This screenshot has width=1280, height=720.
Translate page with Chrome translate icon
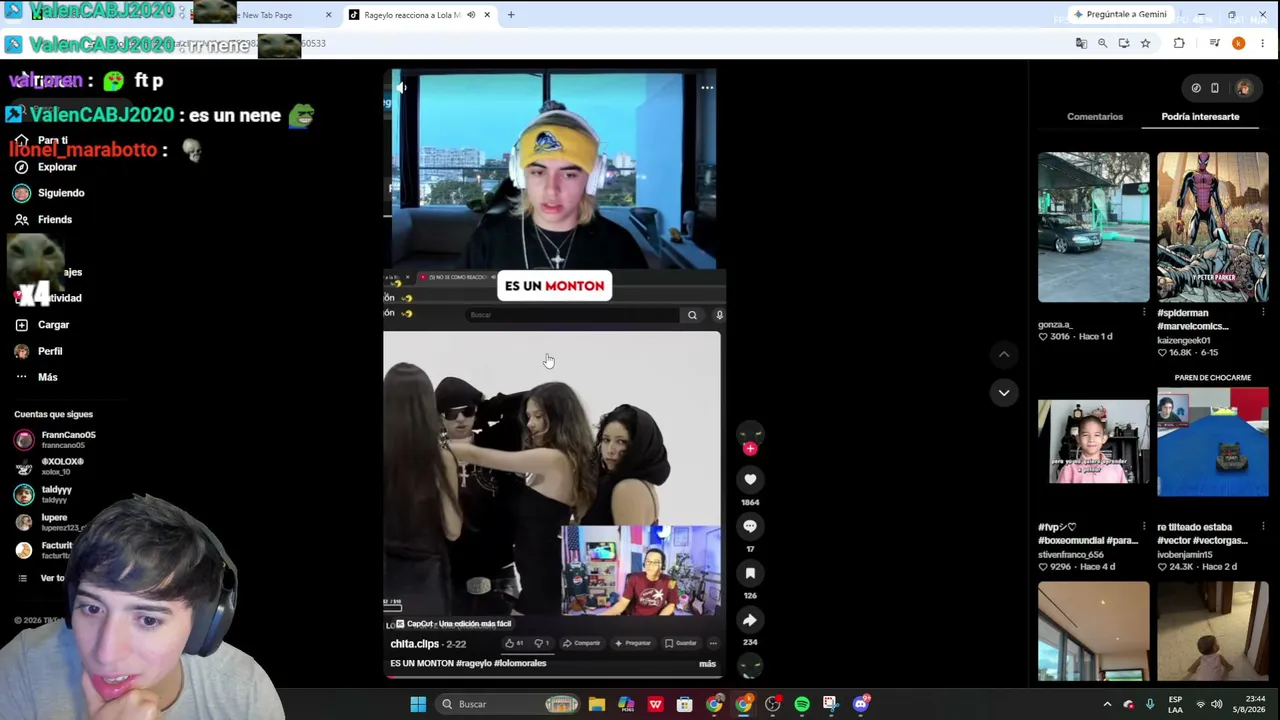click(x=1081, y=43)
